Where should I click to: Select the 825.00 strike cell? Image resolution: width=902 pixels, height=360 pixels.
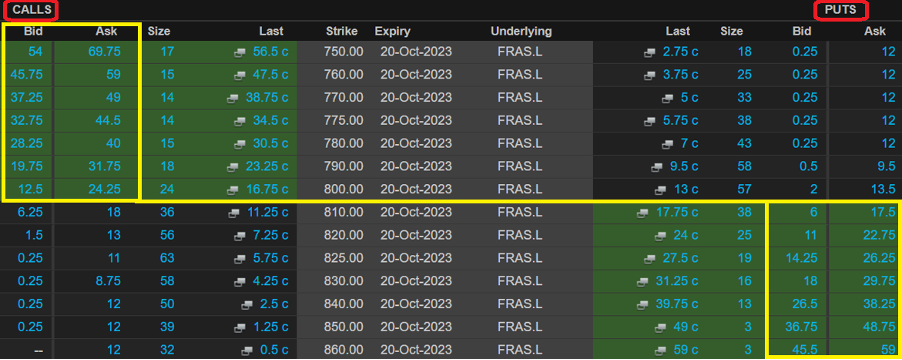(343, 259)
